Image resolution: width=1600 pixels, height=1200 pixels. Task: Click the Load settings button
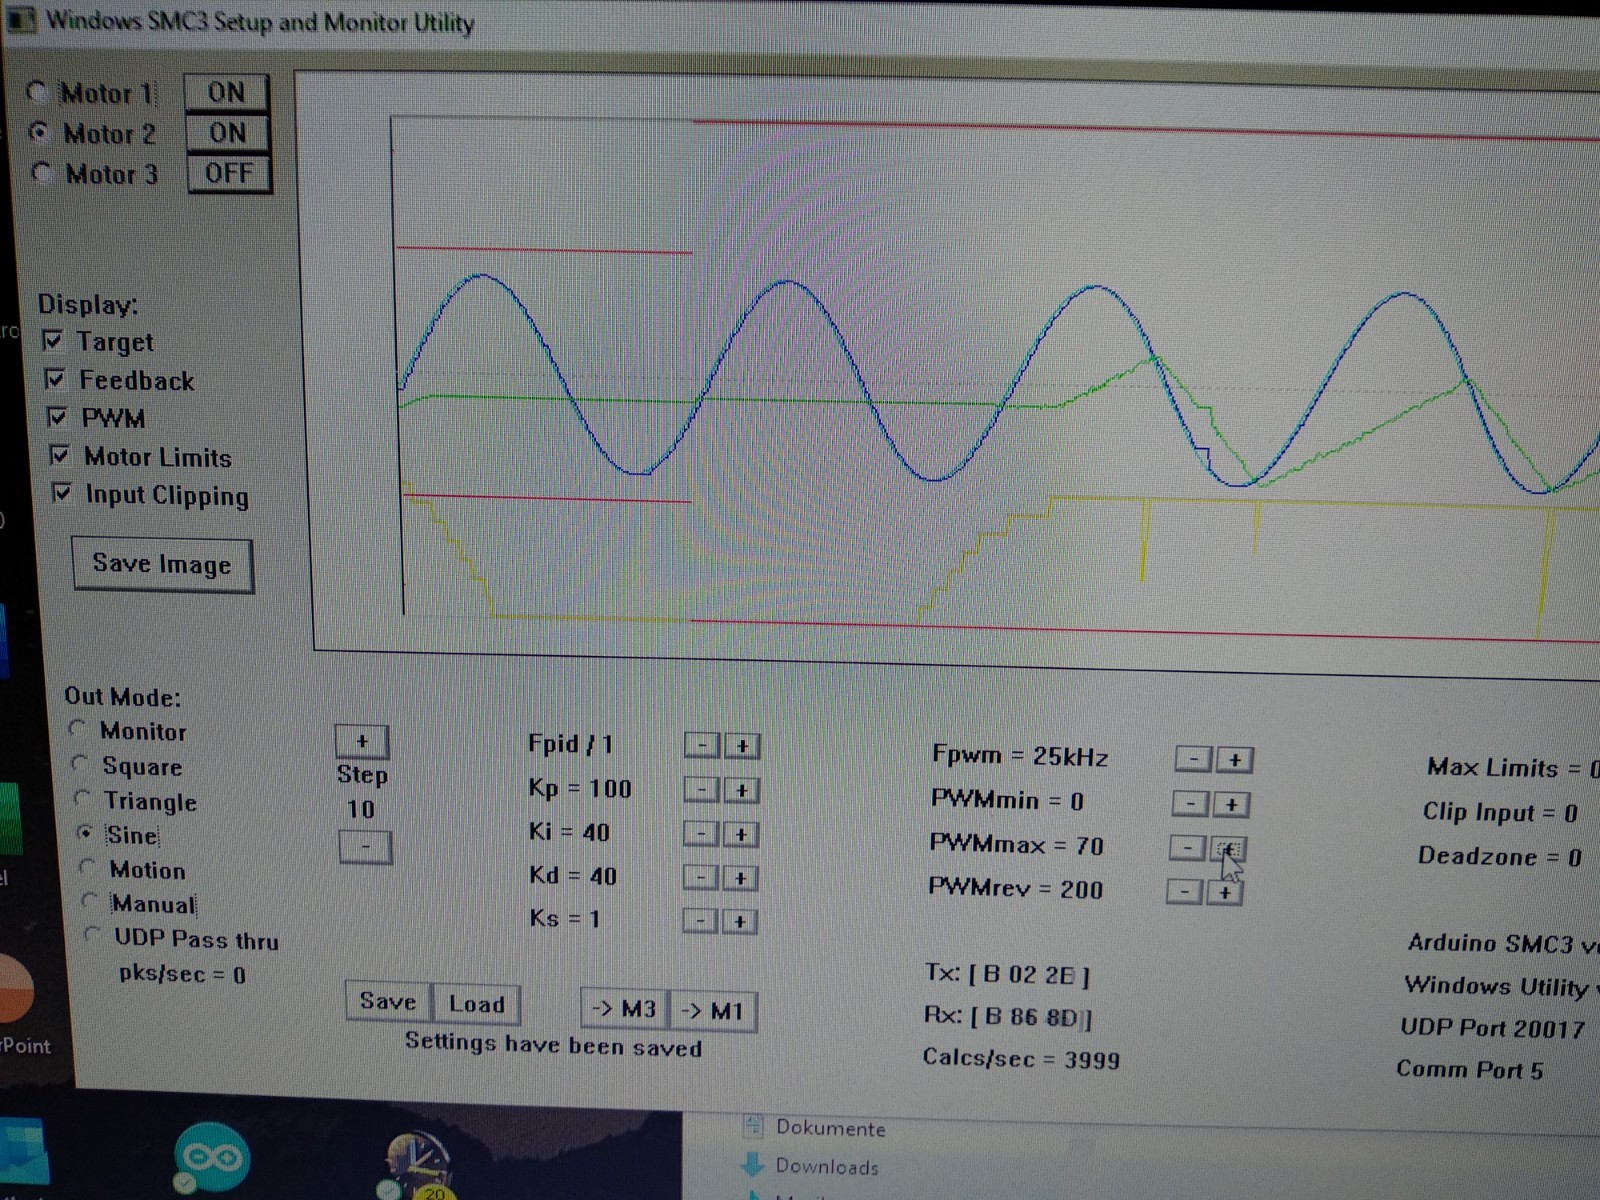(476, 1004)
